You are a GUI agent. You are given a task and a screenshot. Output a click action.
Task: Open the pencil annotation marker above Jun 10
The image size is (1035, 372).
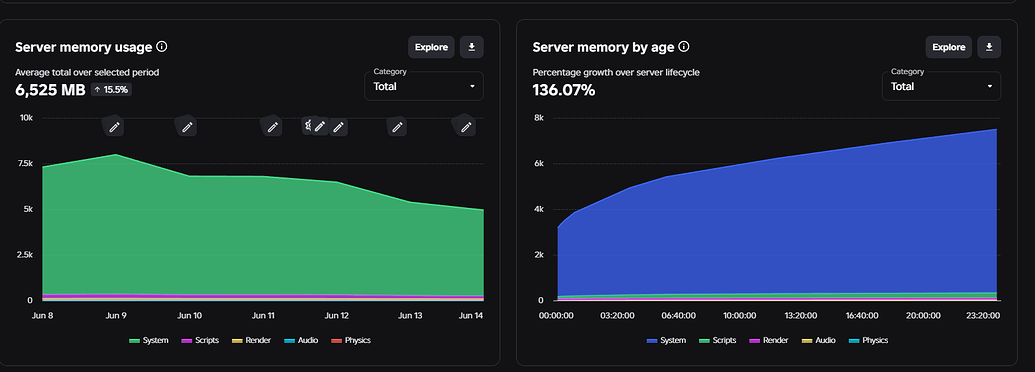(x=187, y=127)
